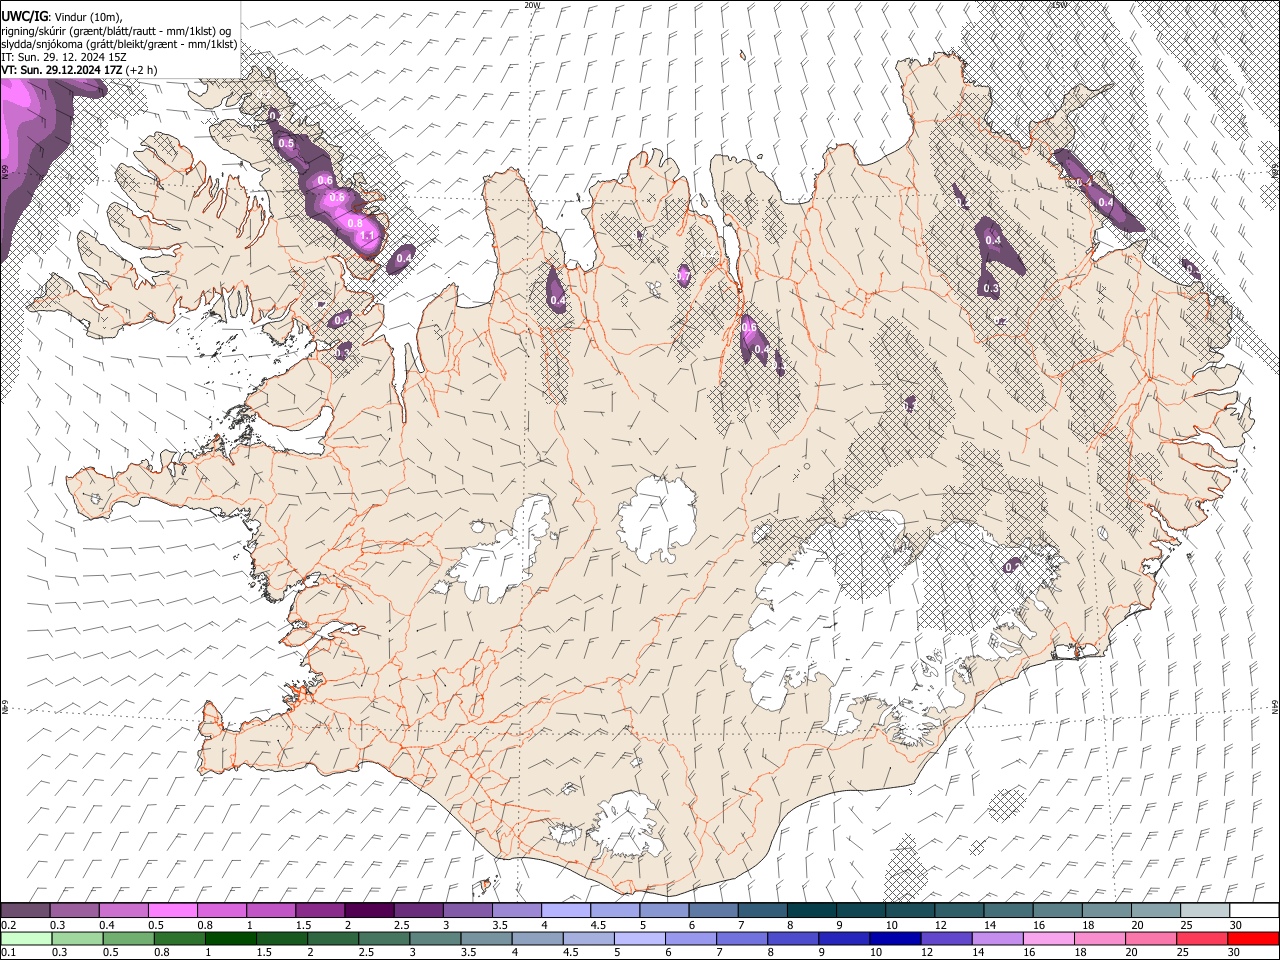This screenshot has height=960, width=1280.
Task: Click the 'IT: Sun. 29. 12. 2024 15Z' line
Action: click(x=64, y=57)
